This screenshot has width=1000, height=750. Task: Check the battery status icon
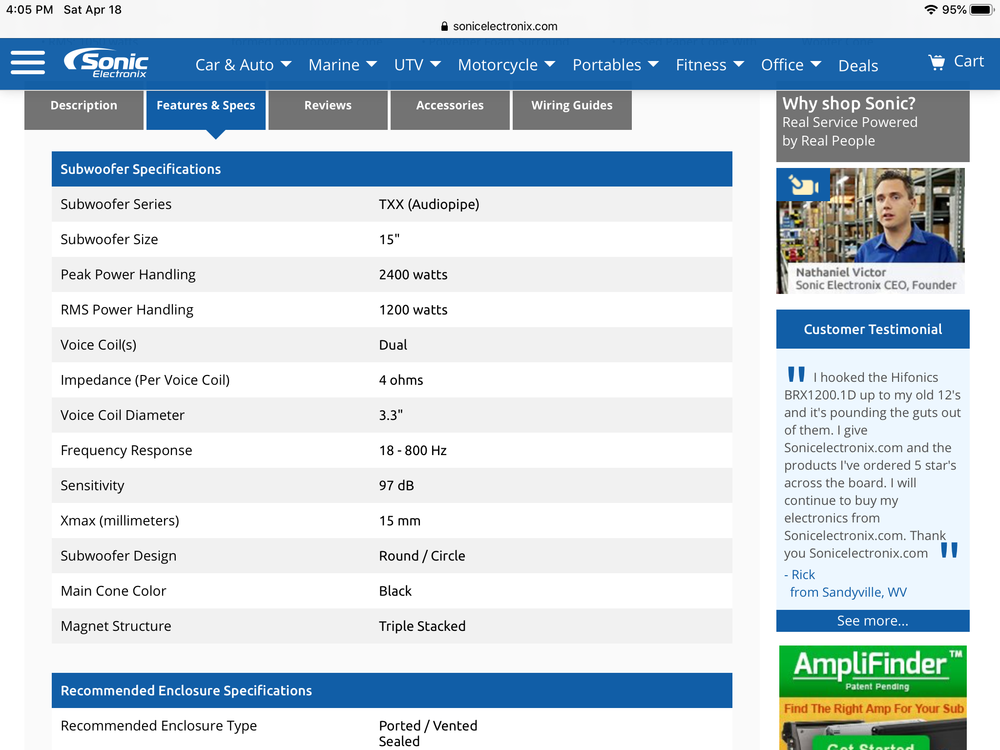tap(982, 10)
